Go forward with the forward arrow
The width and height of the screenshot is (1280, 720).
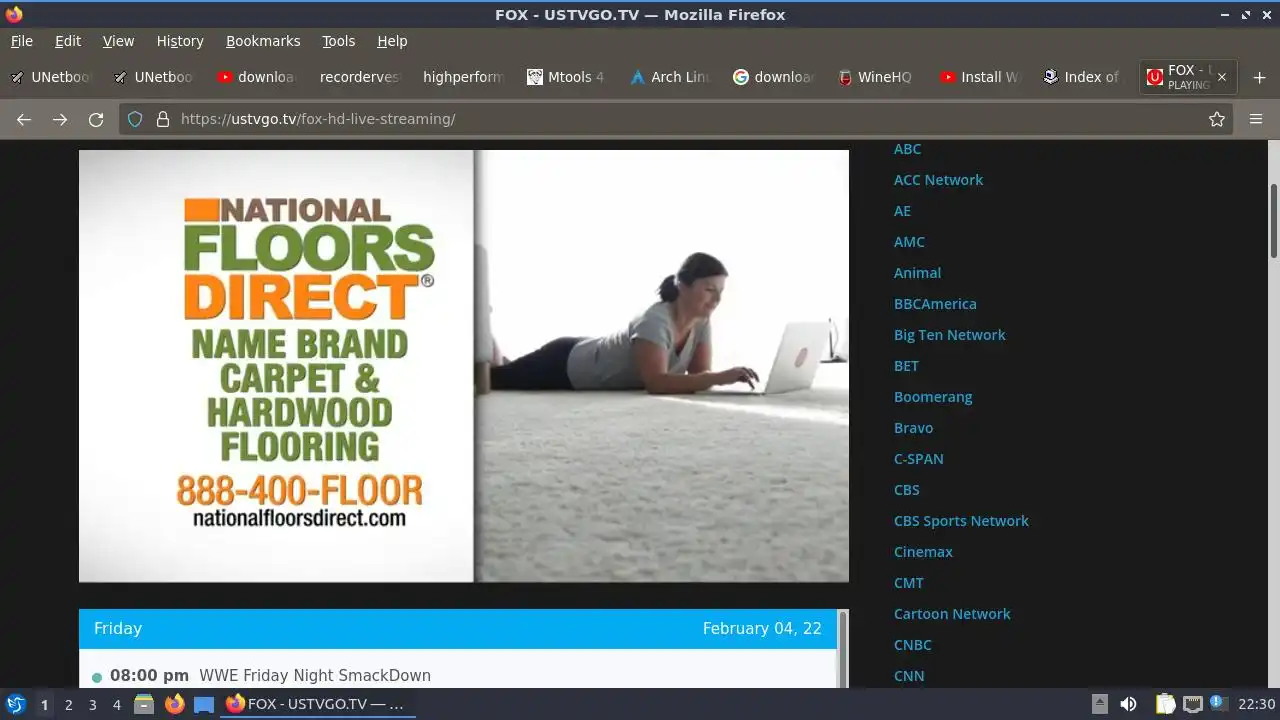(60, 119)
